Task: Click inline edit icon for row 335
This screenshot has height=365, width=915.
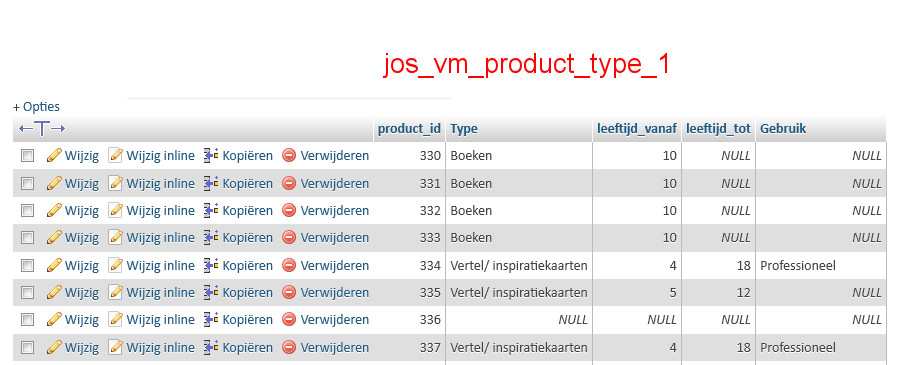Action: coord(116,292)
